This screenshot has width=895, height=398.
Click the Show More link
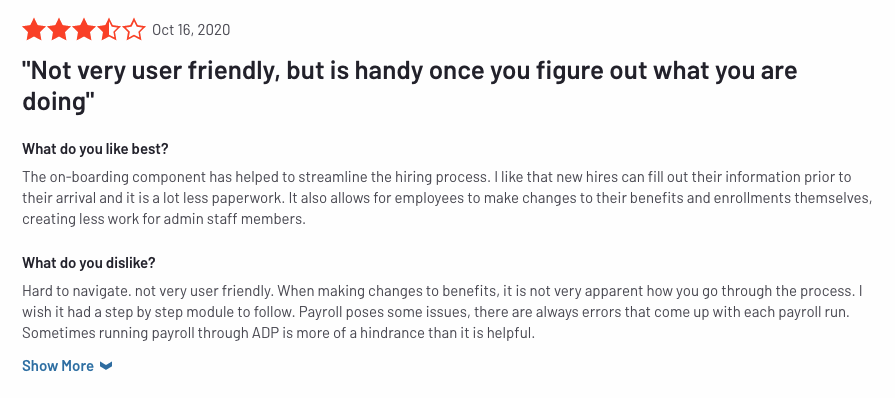(x=58, y=365)
